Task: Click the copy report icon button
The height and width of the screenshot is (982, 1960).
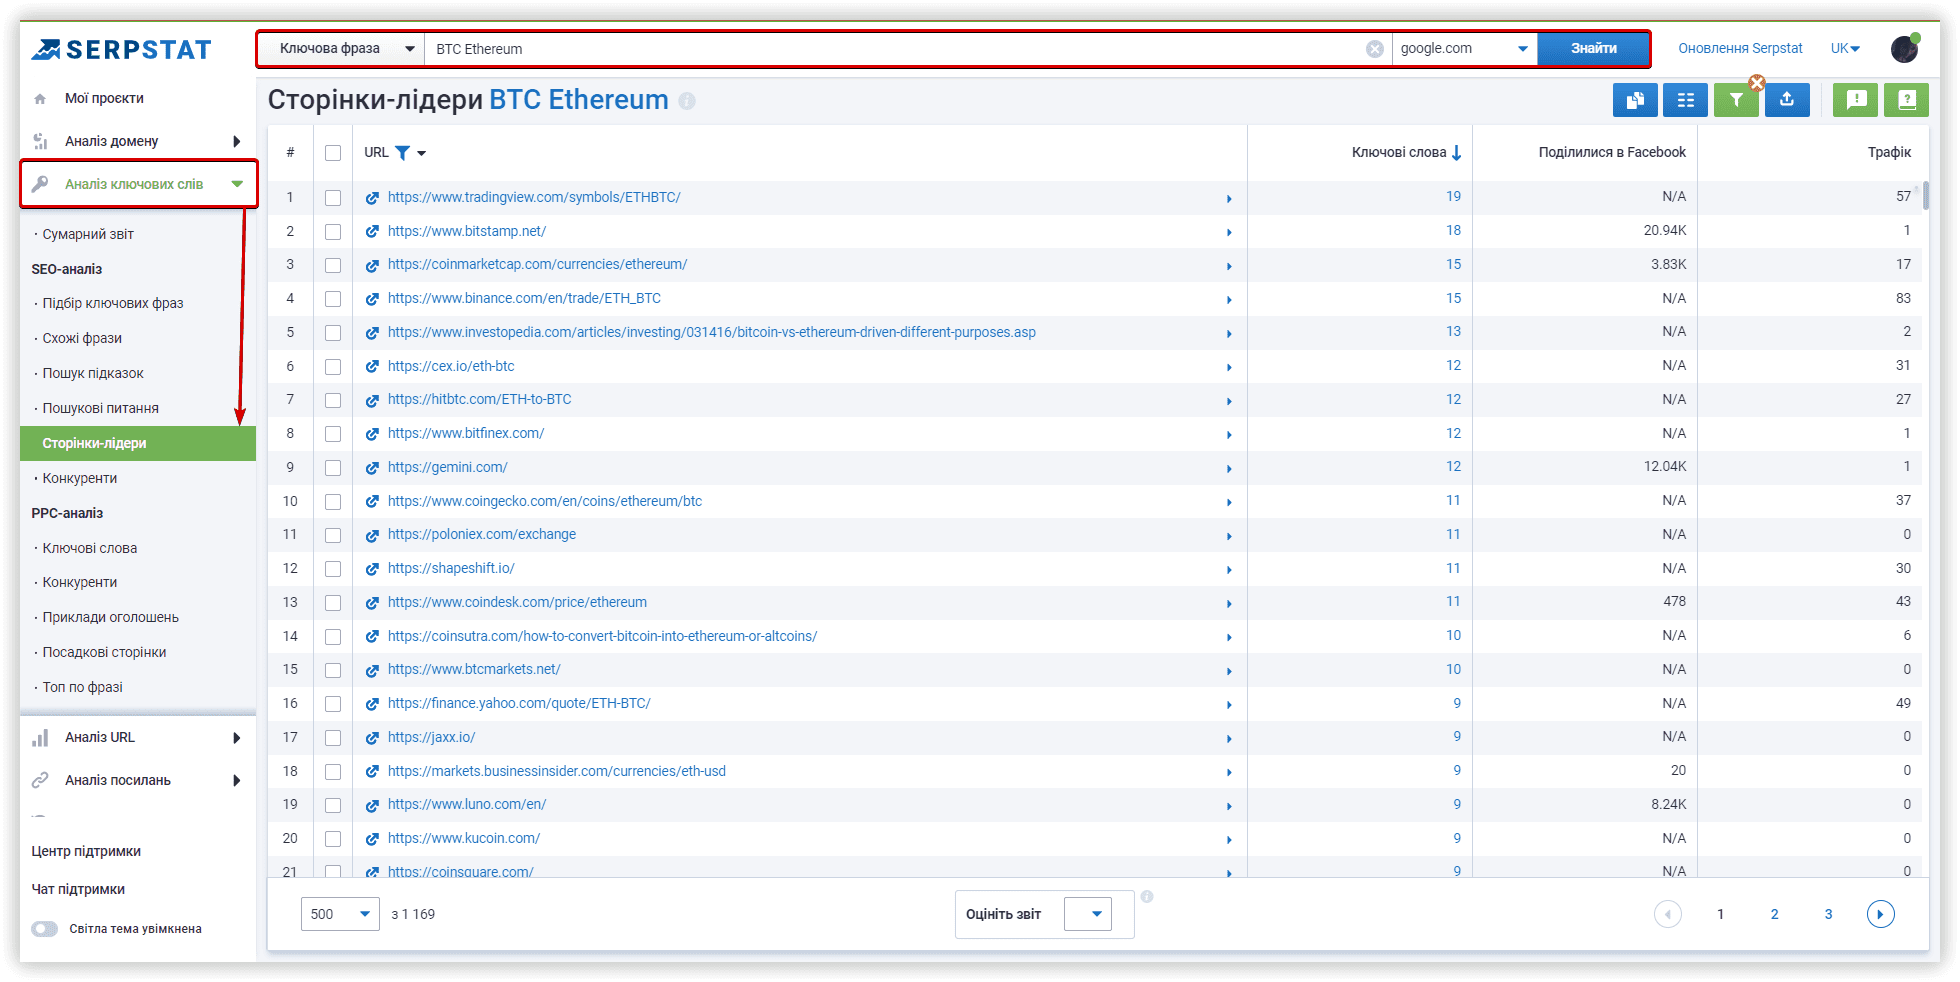Action: coord(1635,100)
